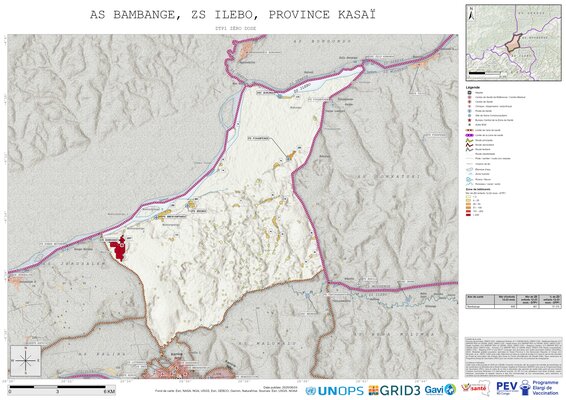Viewport: 566px width, 400px height.
Task: Click the '6 KM' scale bar label
Action: (109, 391)
